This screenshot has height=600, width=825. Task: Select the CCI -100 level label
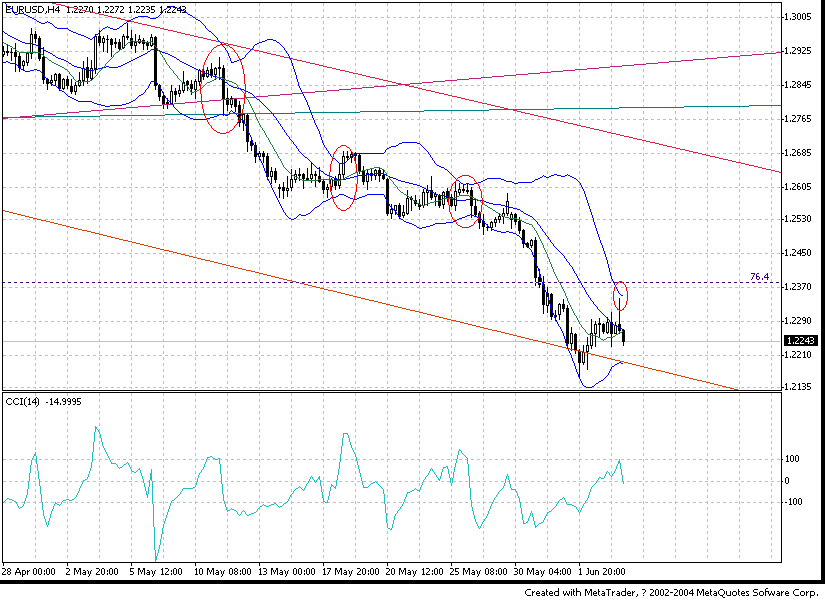[793, 502]
